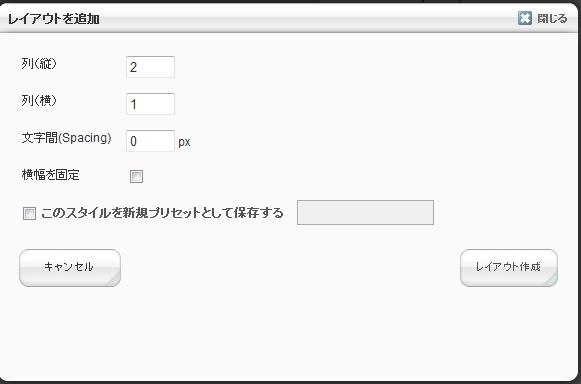Tick the save-as-new-preset checkbox

click(29, 213)
